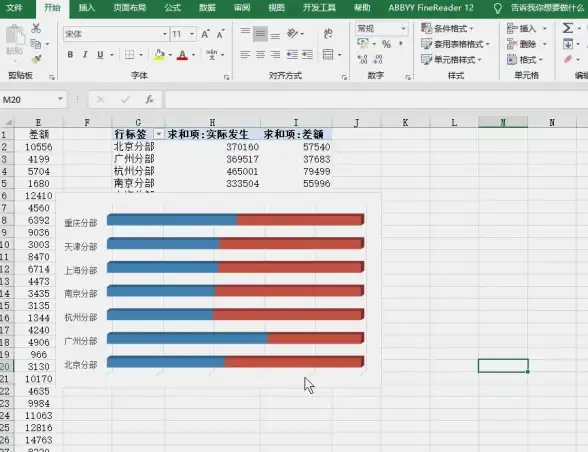This screenshot has width=588, height=452.
Task: Click the Cut scissors icon
Action: pos(36,28)
